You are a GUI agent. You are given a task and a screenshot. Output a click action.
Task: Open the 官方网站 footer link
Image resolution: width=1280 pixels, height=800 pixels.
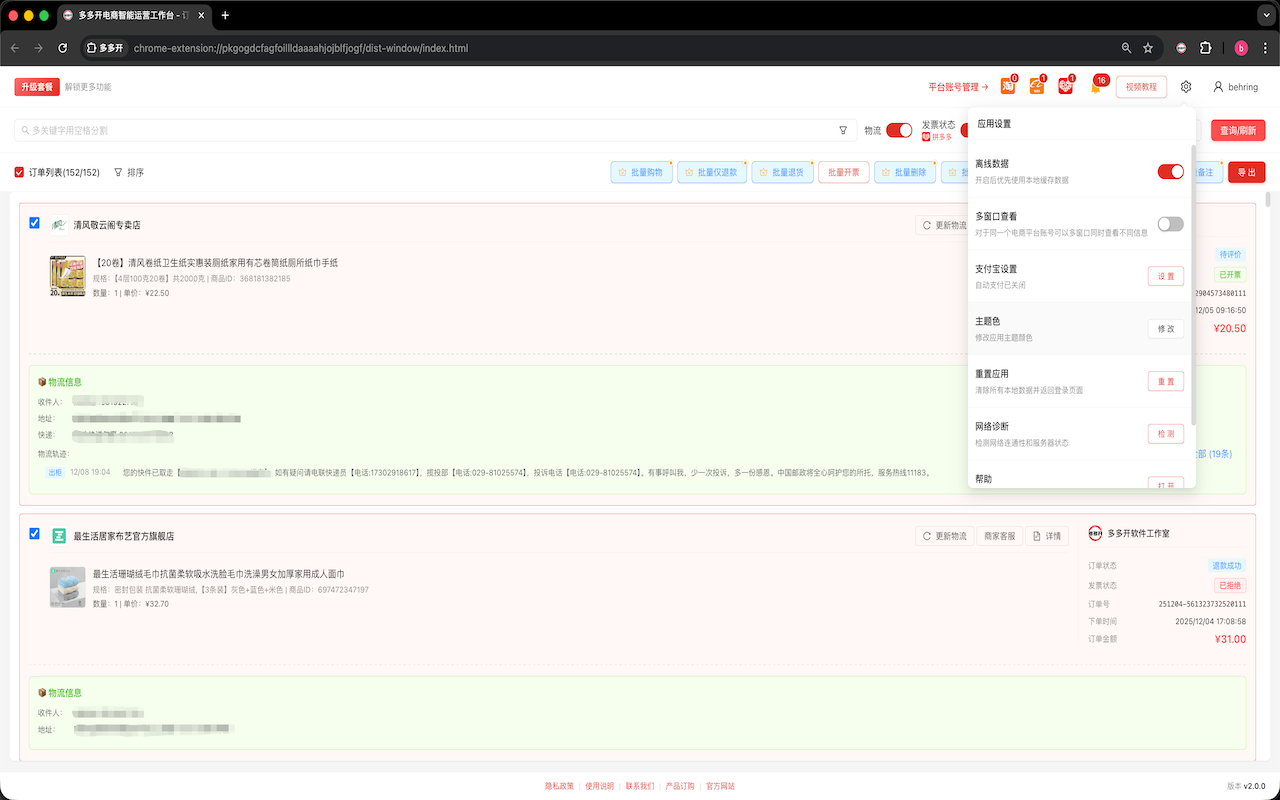pos(720,786)
